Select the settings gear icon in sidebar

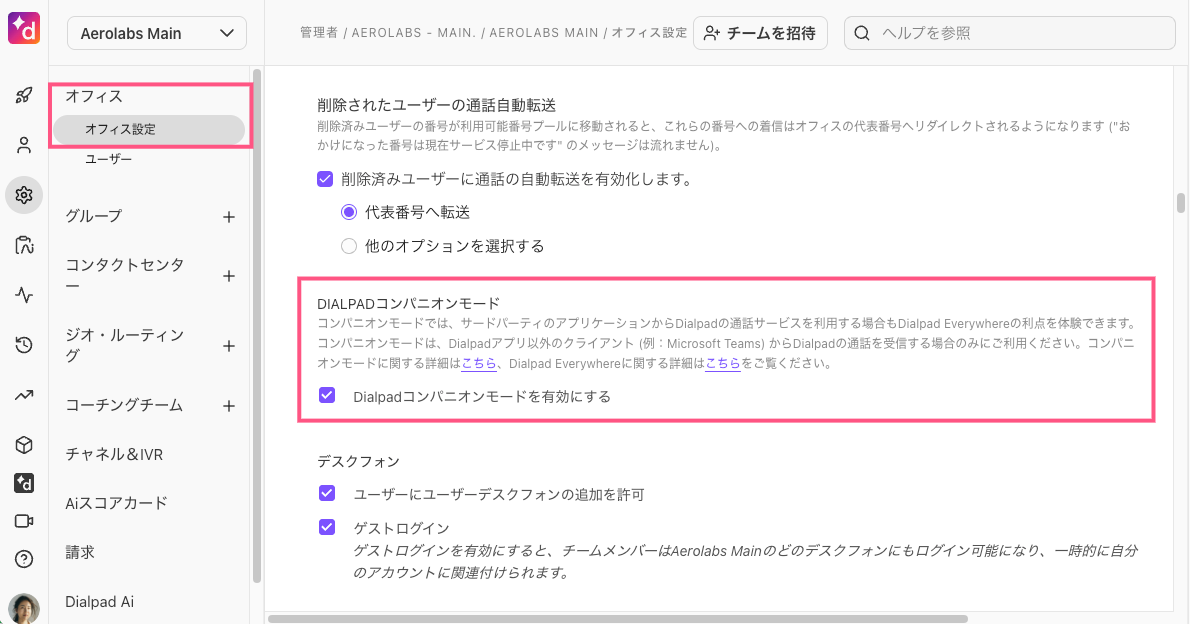24,195
